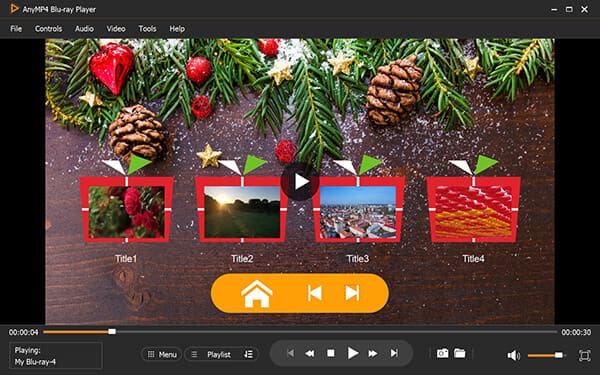The height and width of the screenshot is (375, 600).
Task: Close the AnyMP4 Blu-ray Player window
Action: click(584, 9)
